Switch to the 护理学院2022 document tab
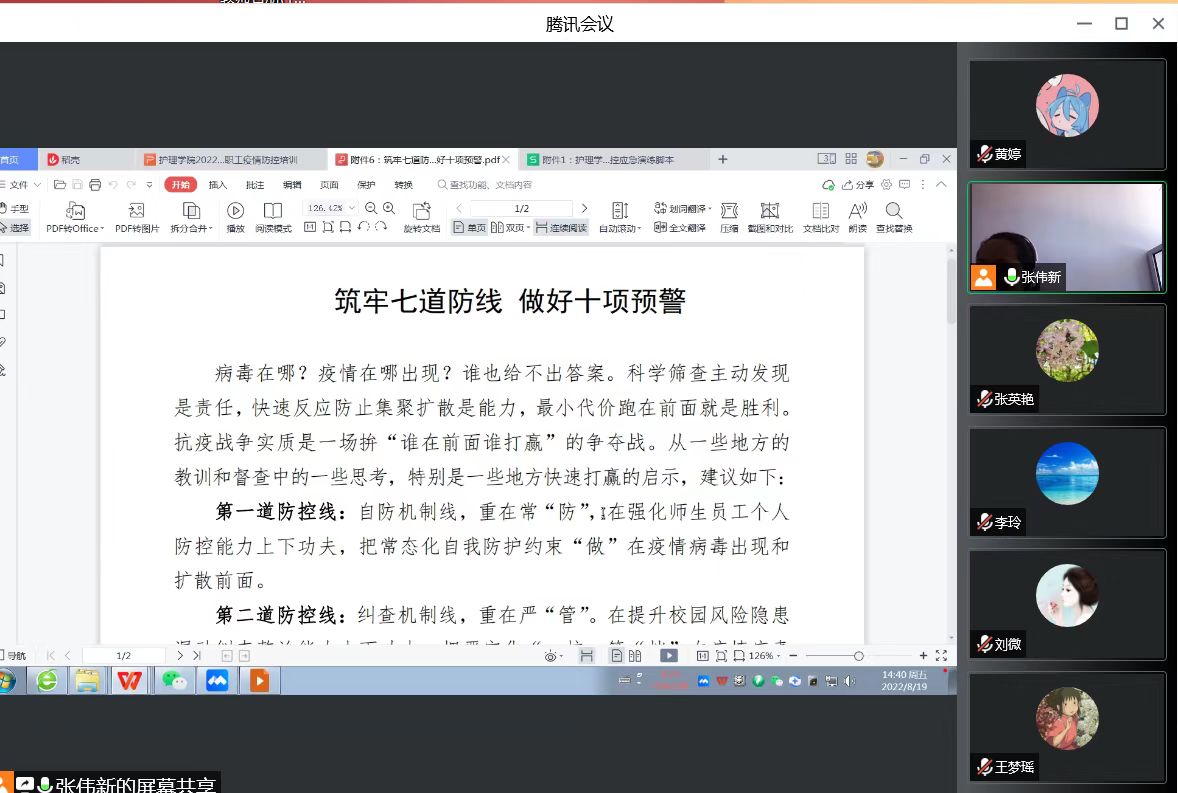This screenshot has height=793, width=1178. (x=228, y=160)
